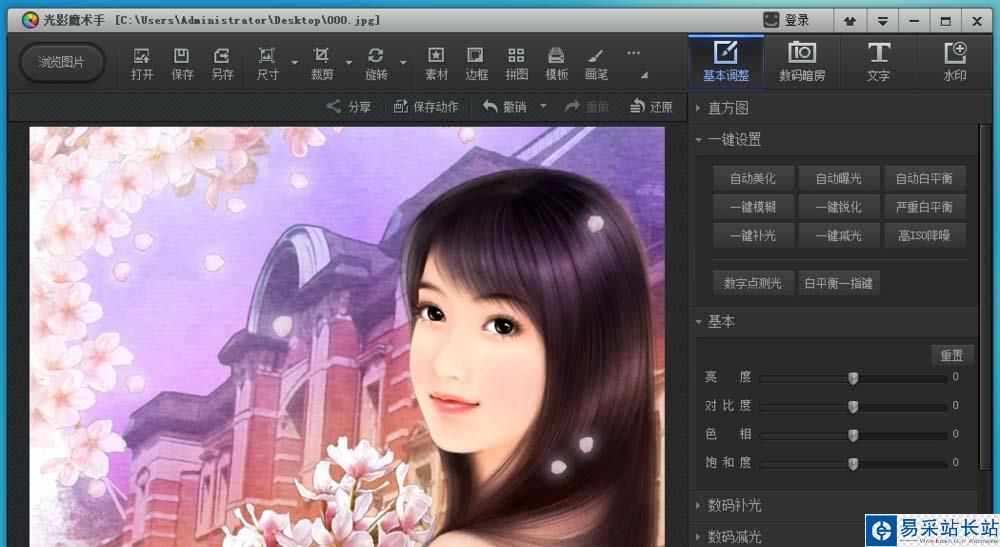Apply 自动白平衡 auto white balance

tap(924, 179)
